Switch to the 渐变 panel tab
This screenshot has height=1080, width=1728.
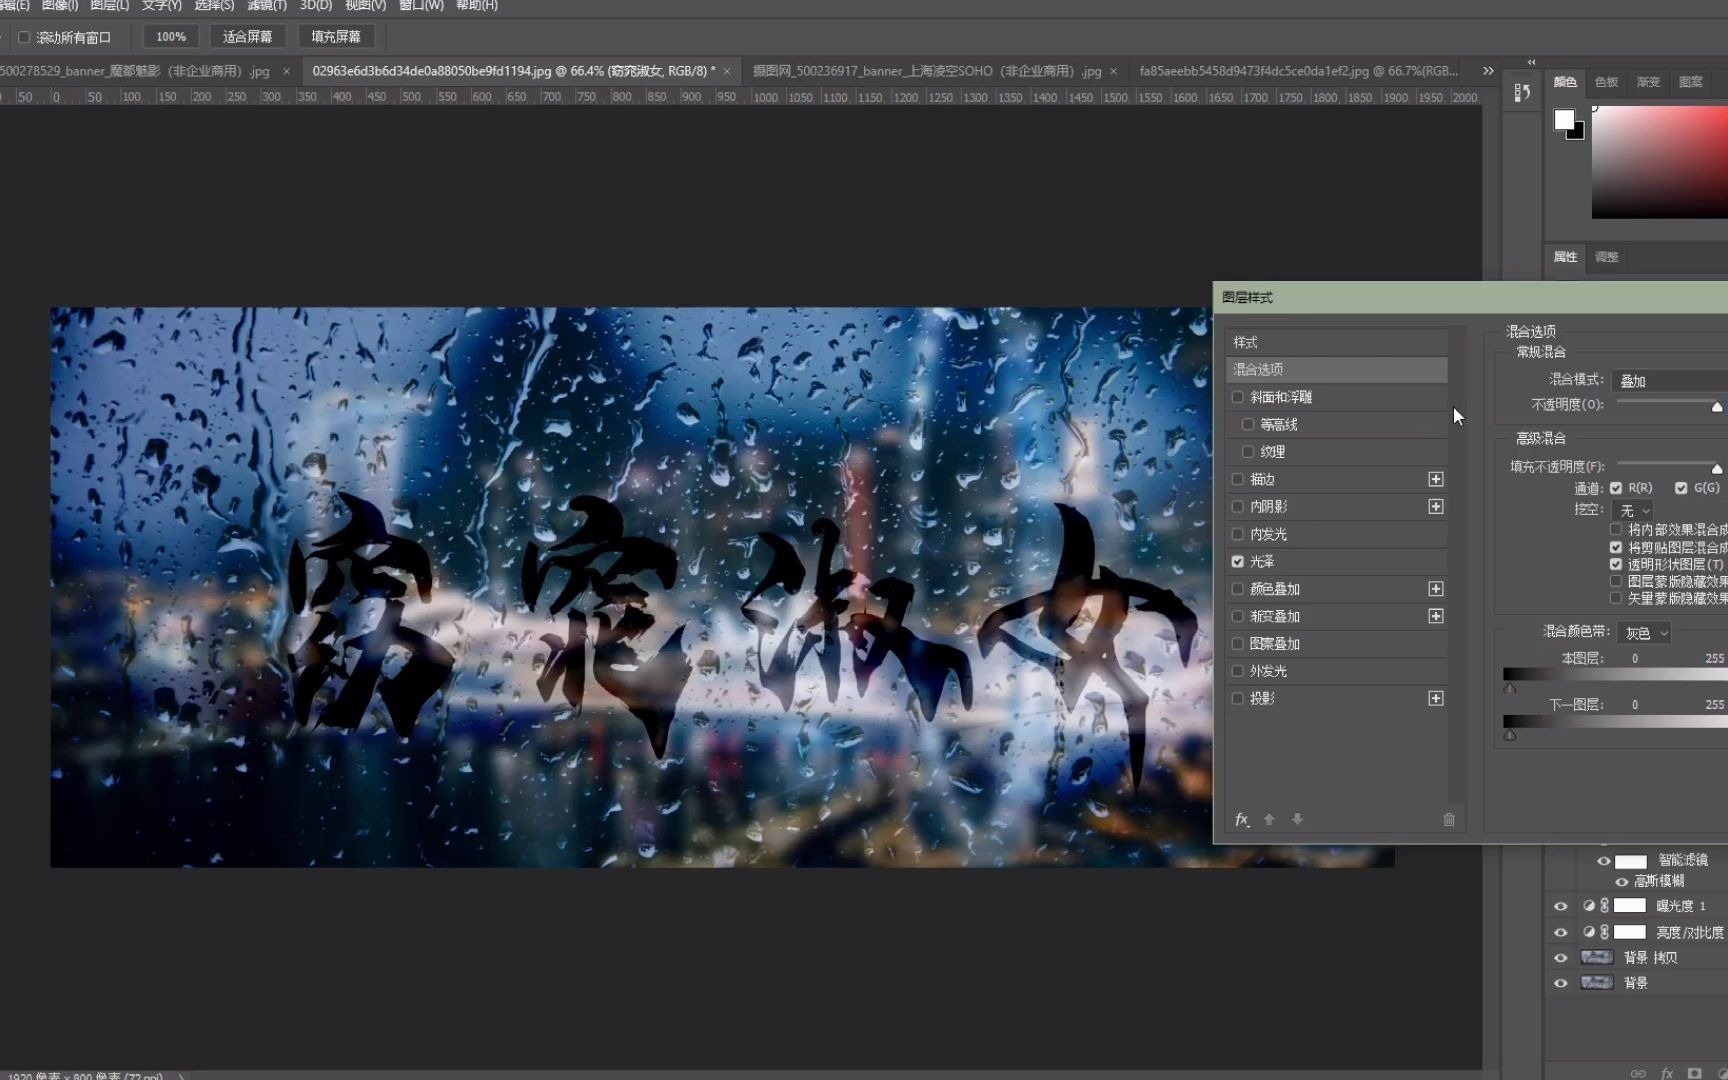1648,82
